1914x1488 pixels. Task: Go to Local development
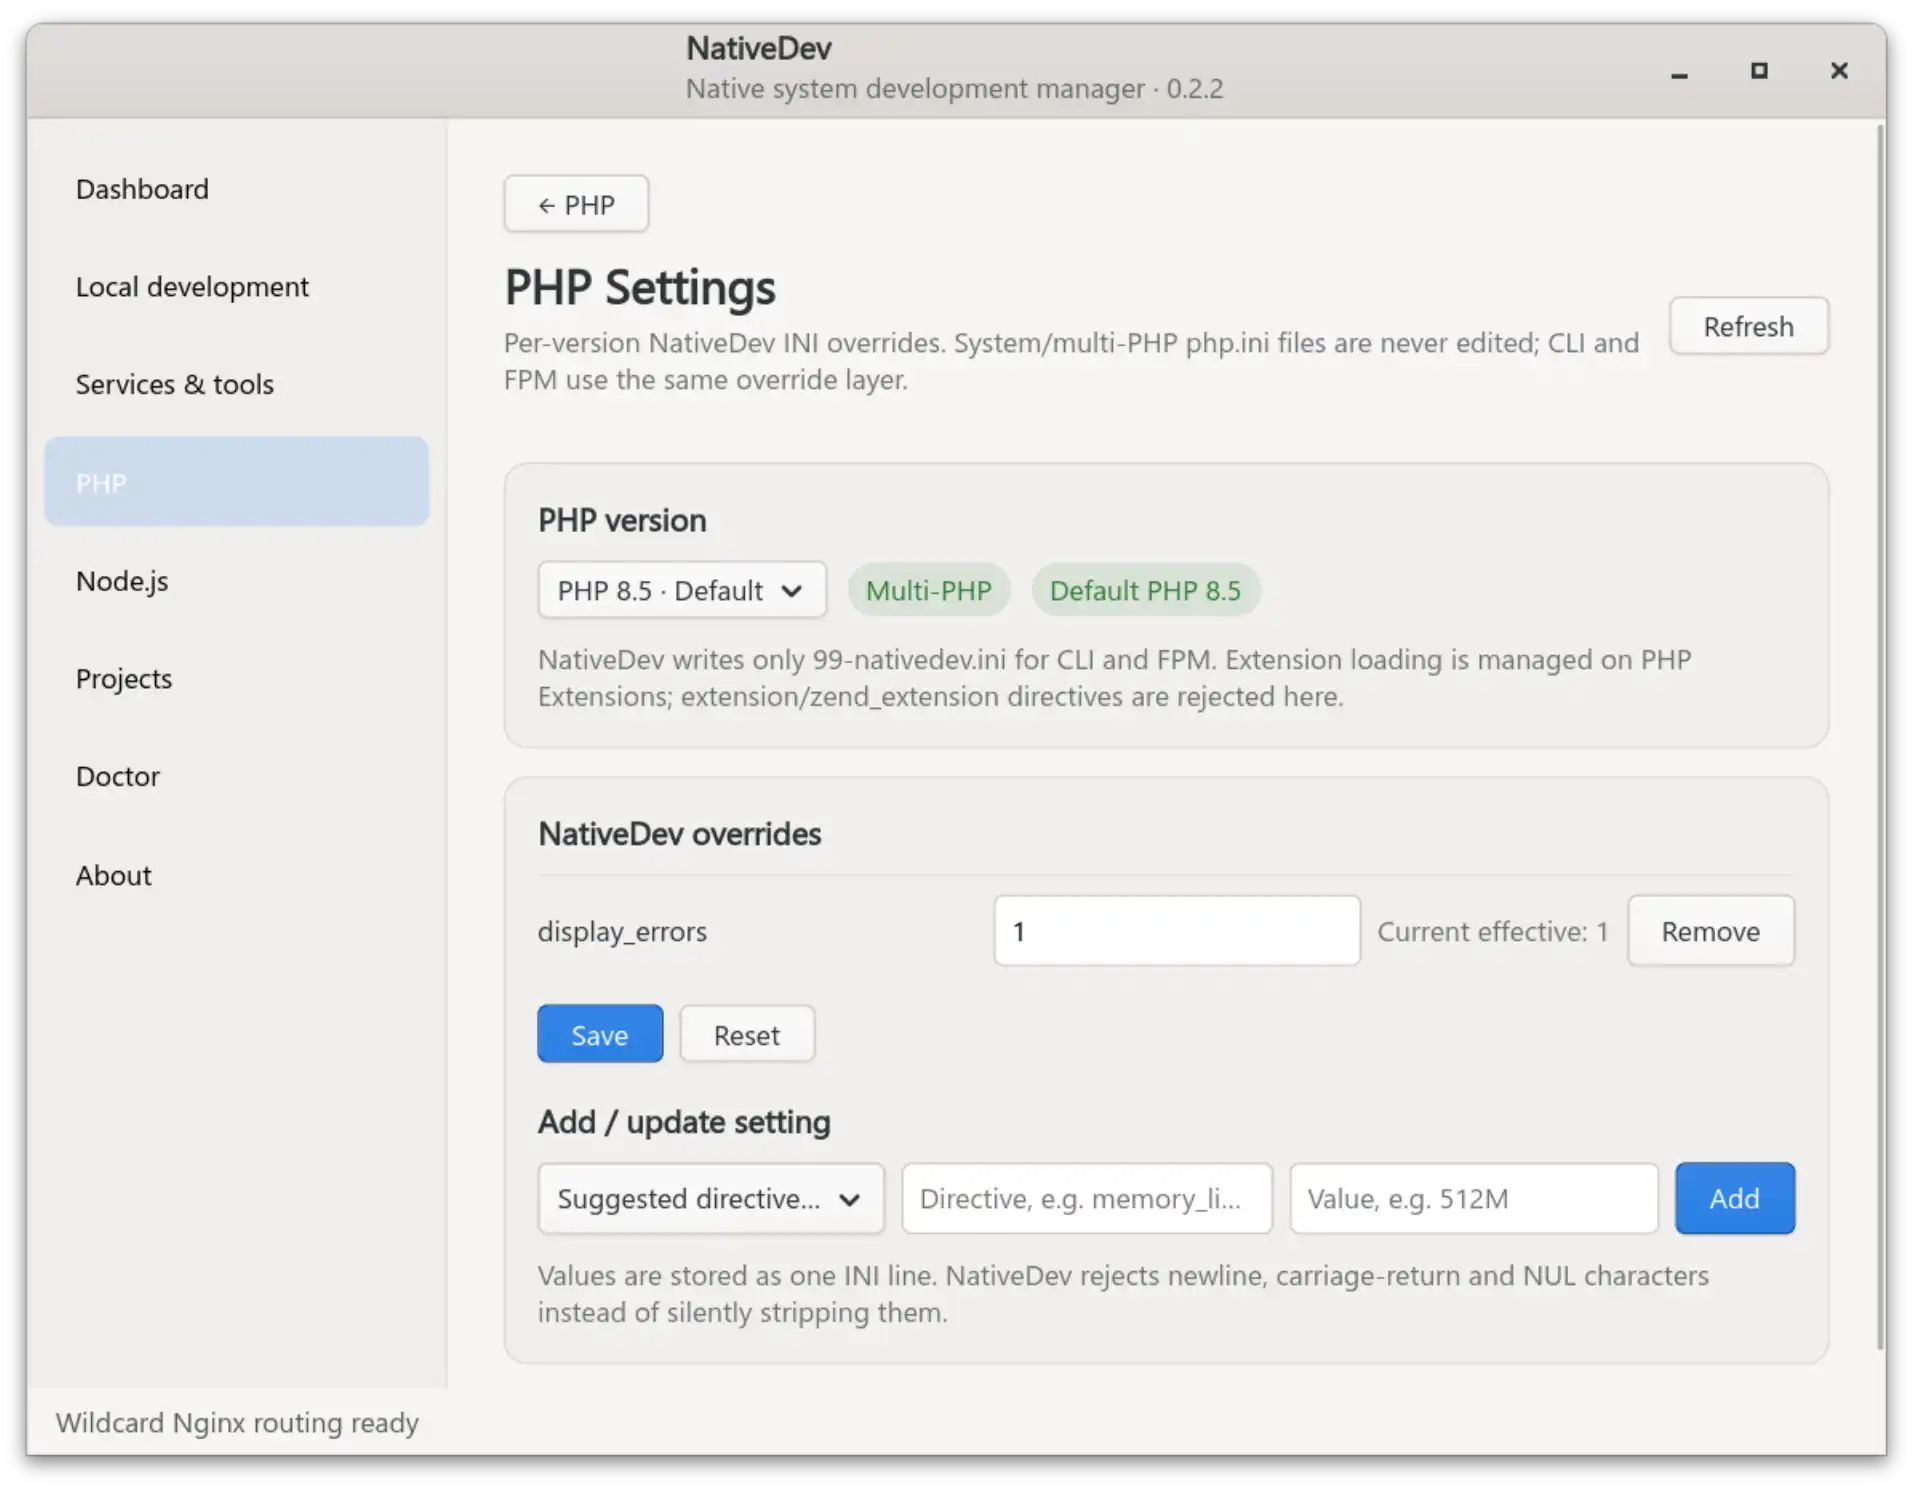(x=236, y=287)
